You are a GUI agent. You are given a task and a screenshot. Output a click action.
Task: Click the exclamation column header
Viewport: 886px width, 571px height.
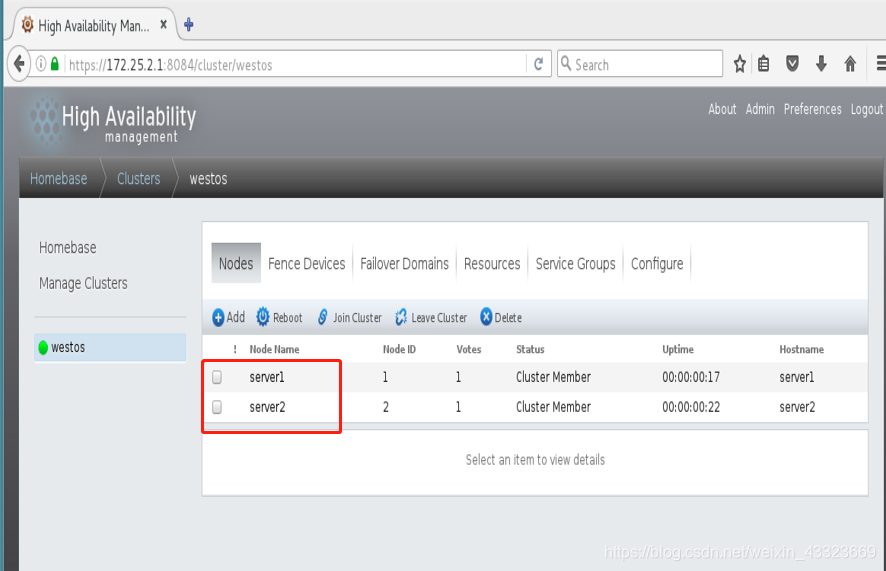pos(235,349)
